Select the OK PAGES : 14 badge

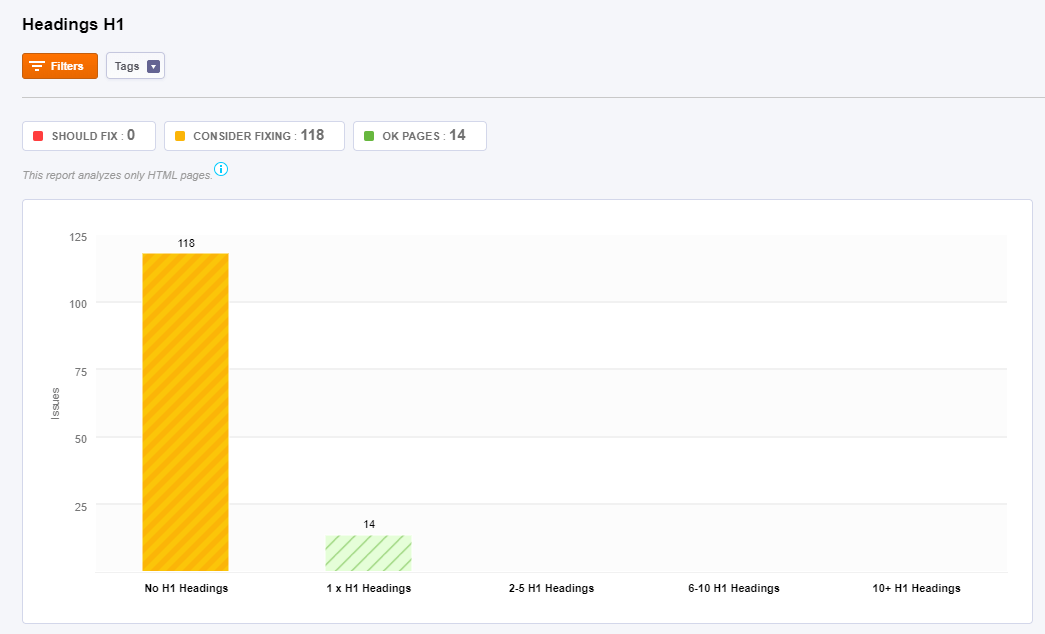coord(420,136)
